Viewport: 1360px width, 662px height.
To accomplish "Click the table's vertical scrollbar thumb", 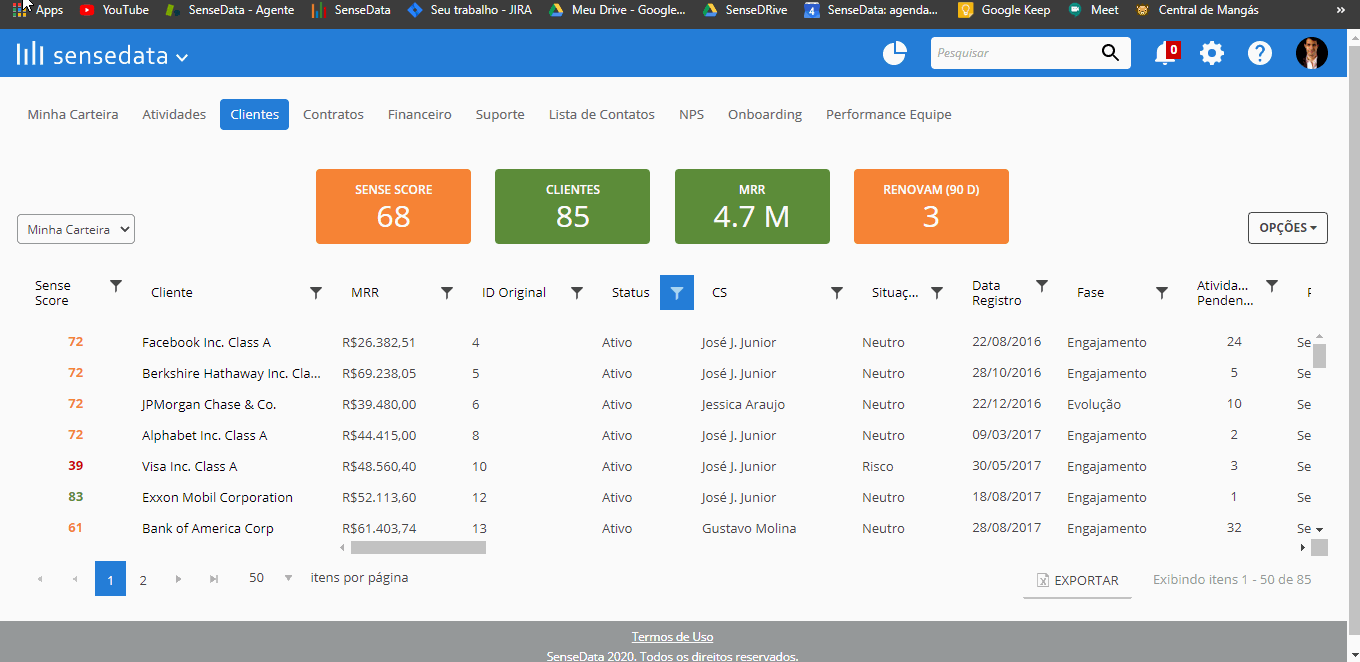I will click(x=1319, y=356).
